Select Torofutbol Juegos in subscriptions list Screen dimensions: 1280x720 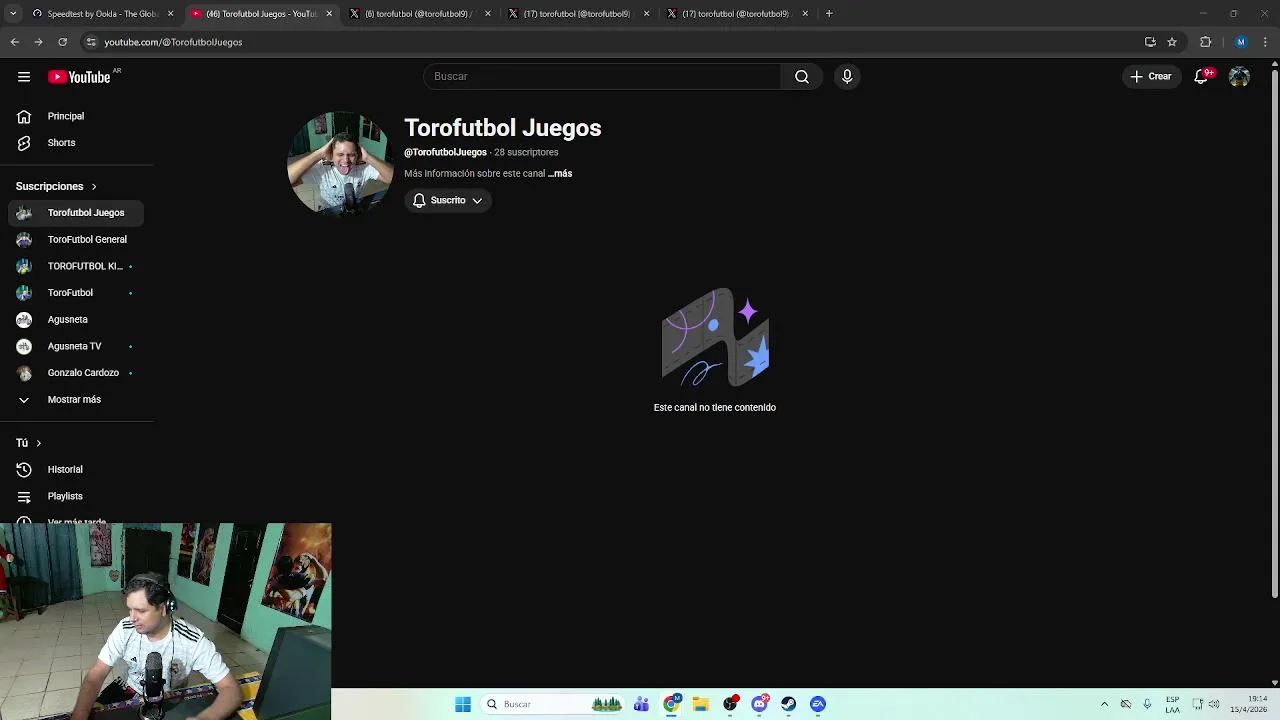pyautogui.click(x=76, y=213)
